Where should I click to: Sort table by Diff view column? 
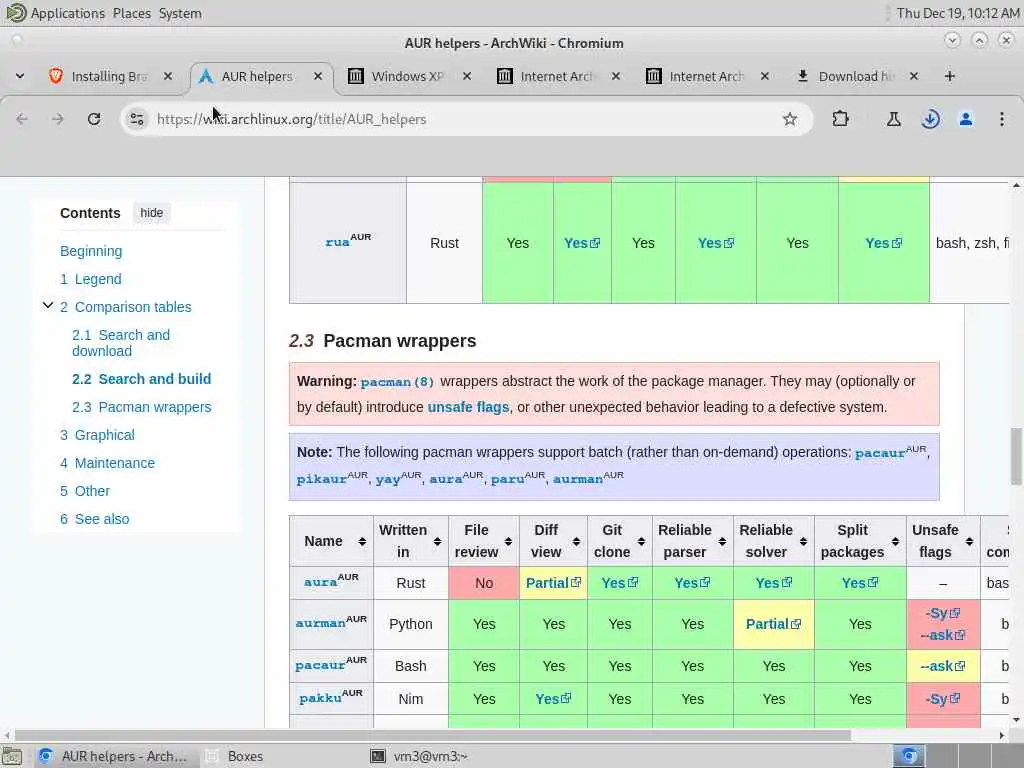(554, 541)
